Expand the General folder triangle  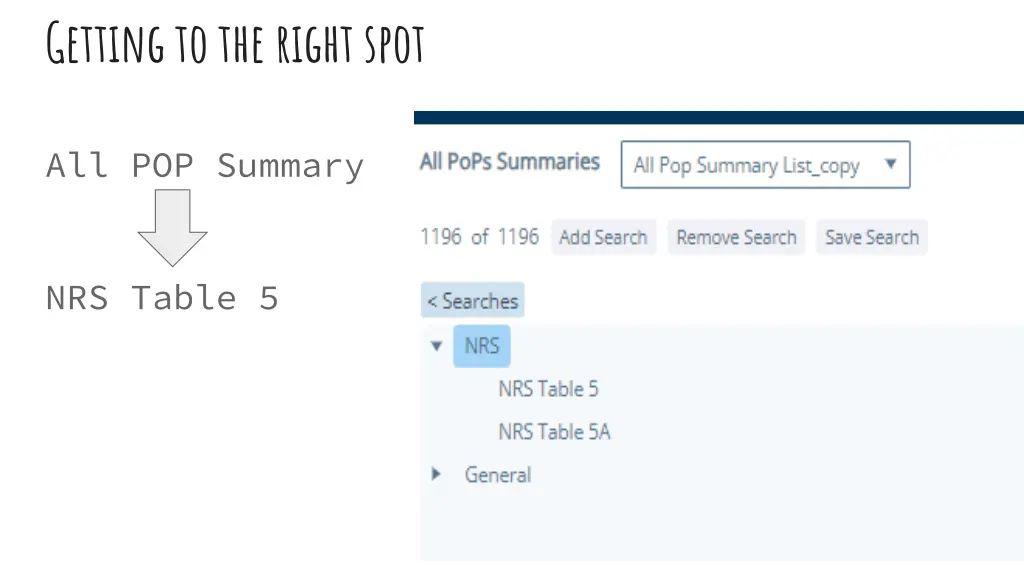coord(436,474)
